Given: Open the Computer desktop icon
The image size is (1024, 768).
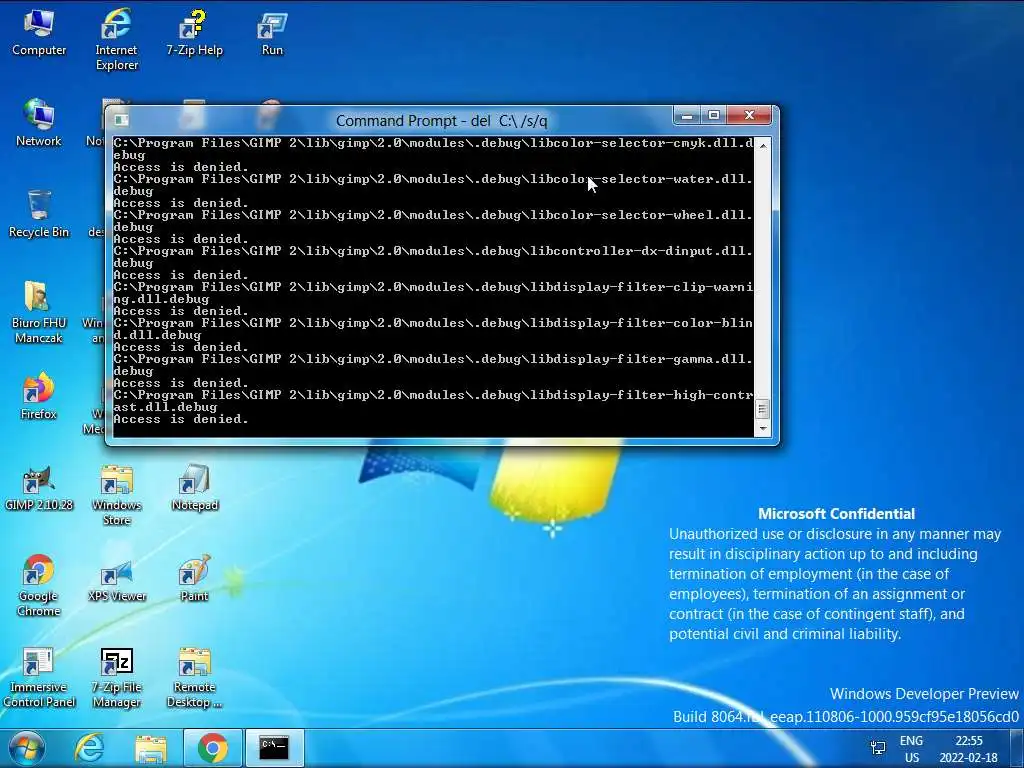Looking at the screenshot, I should [39, 33].
